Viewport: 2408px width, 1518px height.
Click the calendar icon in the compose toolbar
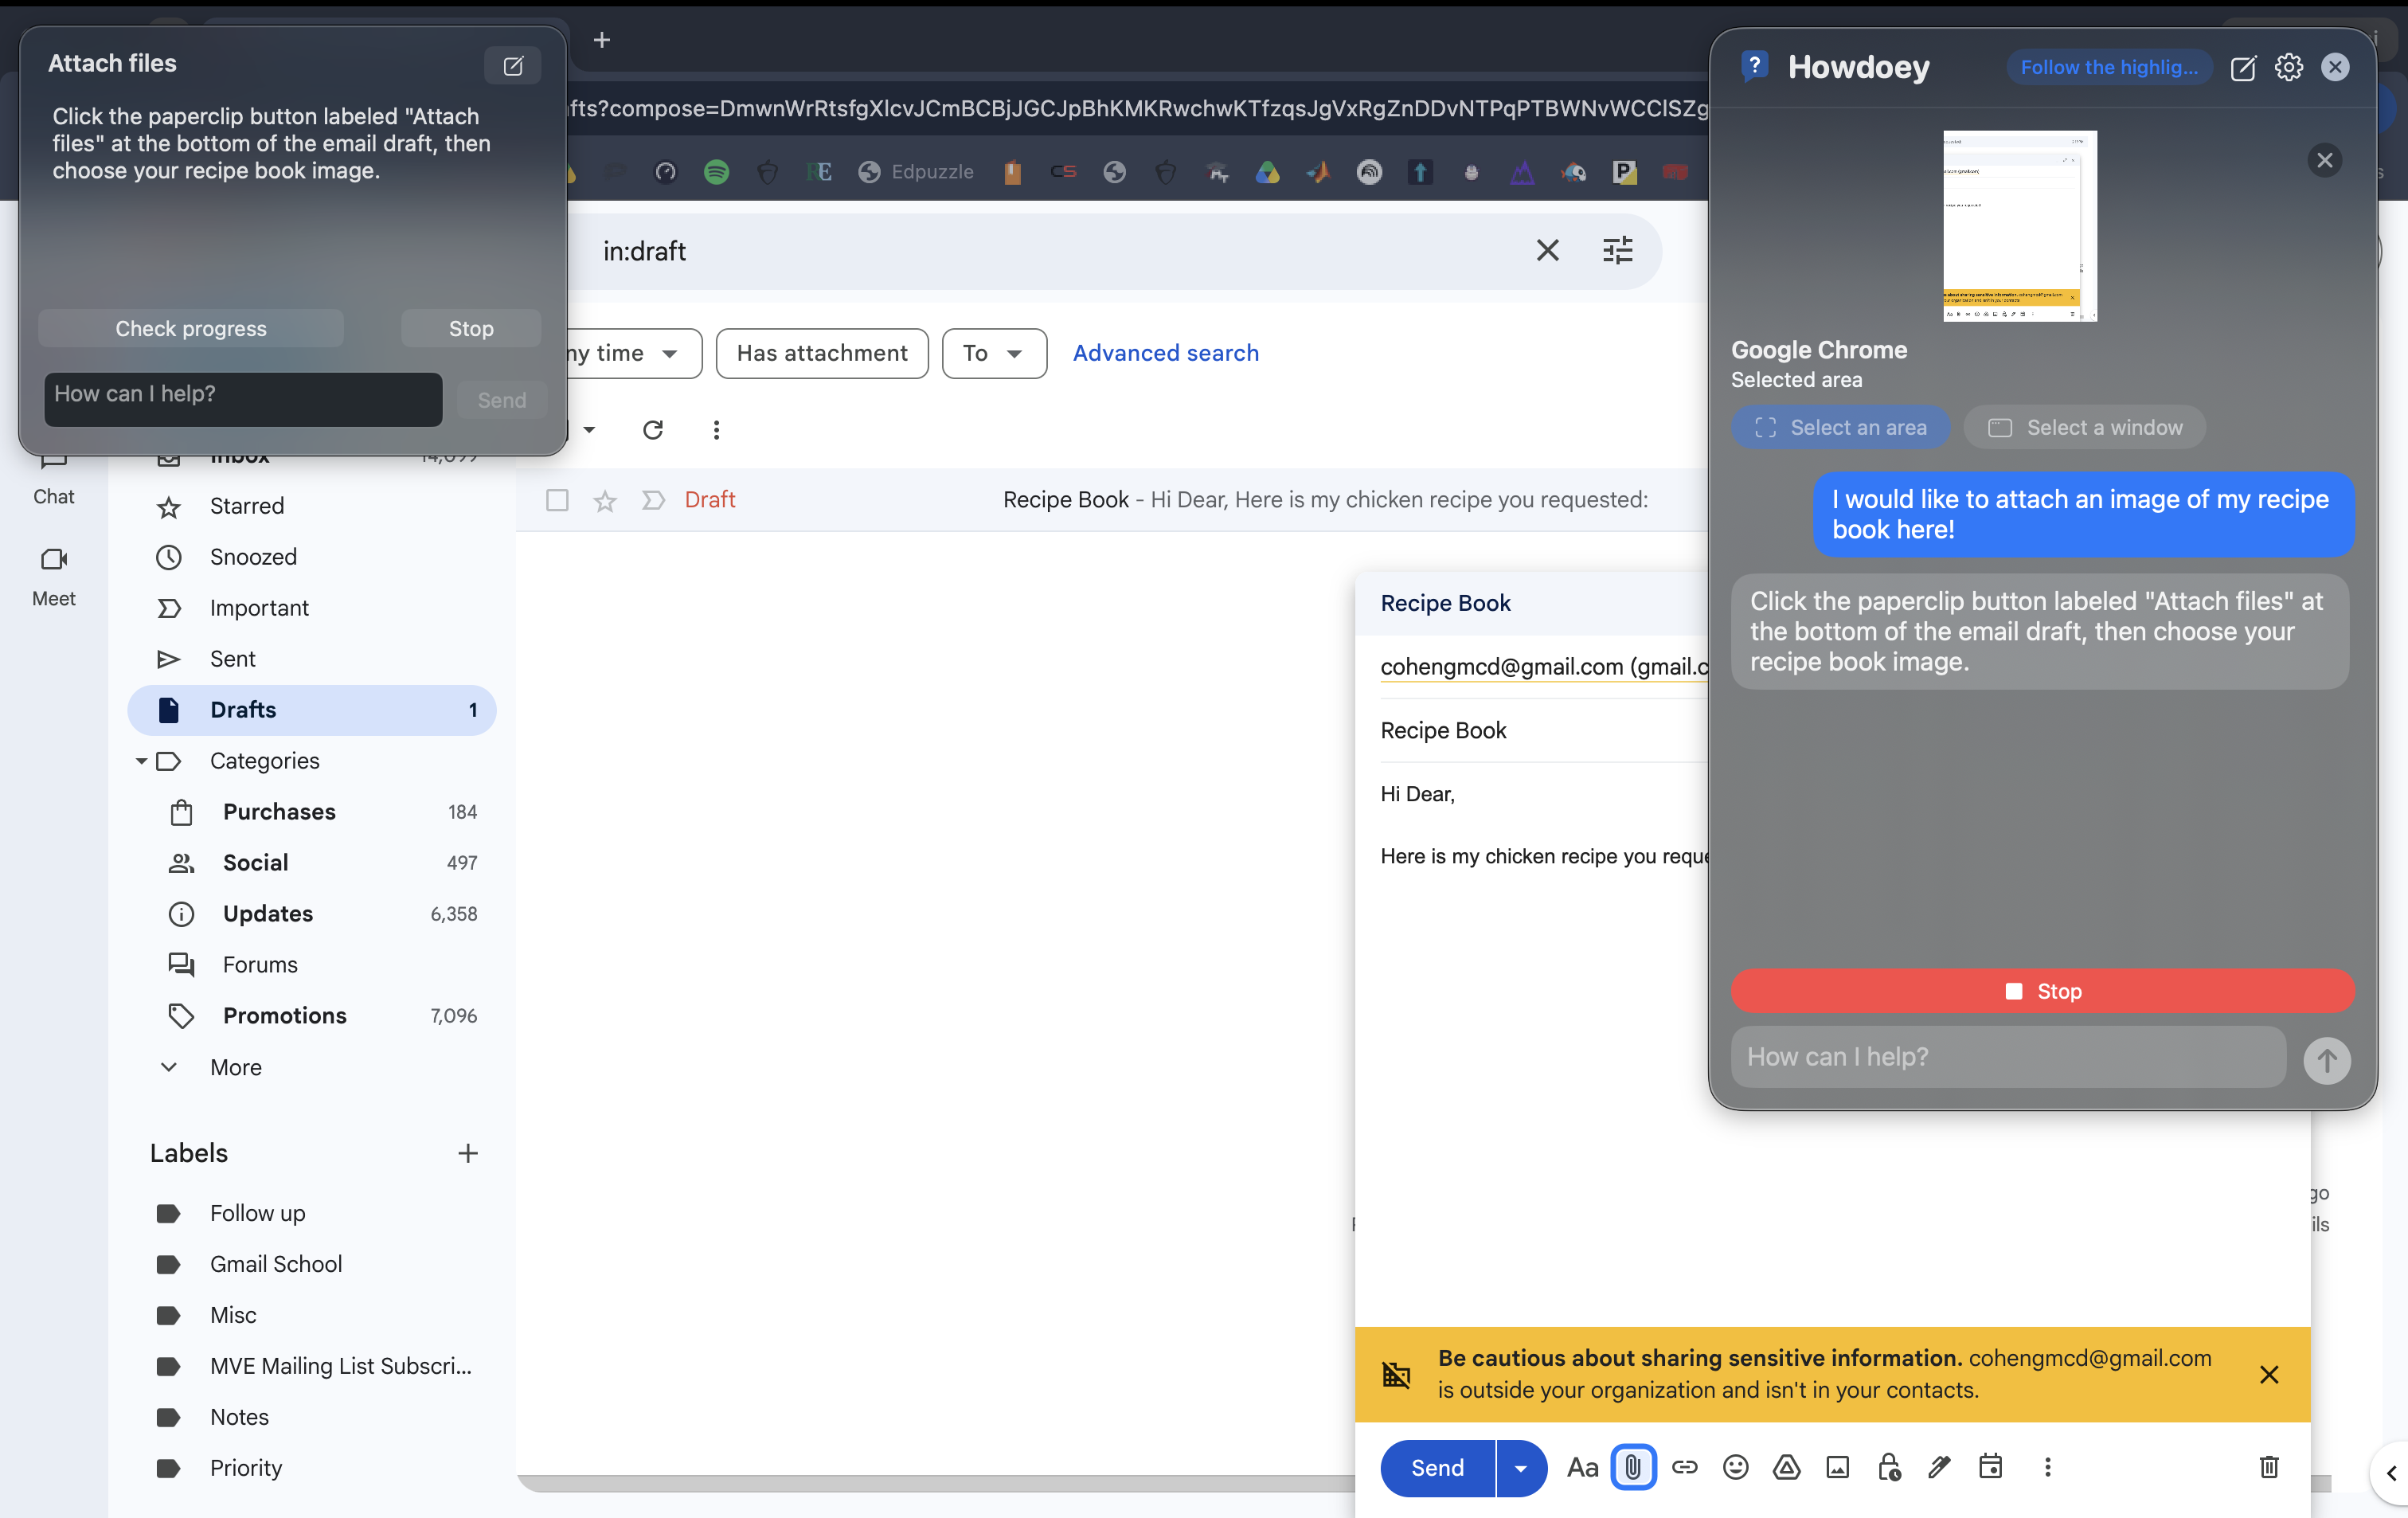1991,1466
